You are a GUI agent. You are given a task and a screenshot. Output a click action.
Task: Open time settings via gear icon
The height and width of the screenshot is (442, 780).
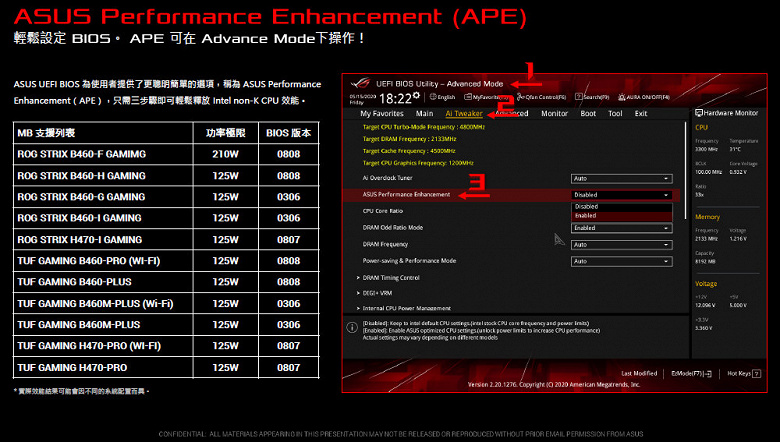(x=416, y=95)
